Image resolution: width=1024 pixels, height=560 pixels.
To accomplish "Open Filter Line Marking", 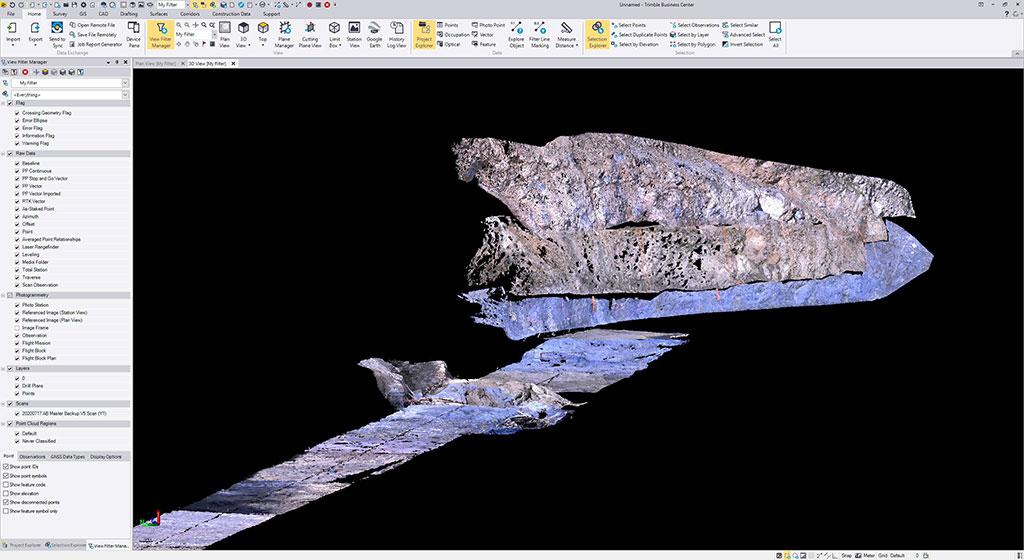I will (539, 34).
